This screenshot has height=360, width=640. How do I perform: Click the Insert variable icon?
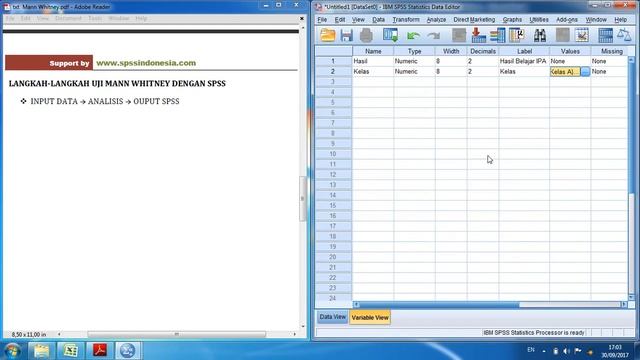pyautogui.click(x=582, y=36)
